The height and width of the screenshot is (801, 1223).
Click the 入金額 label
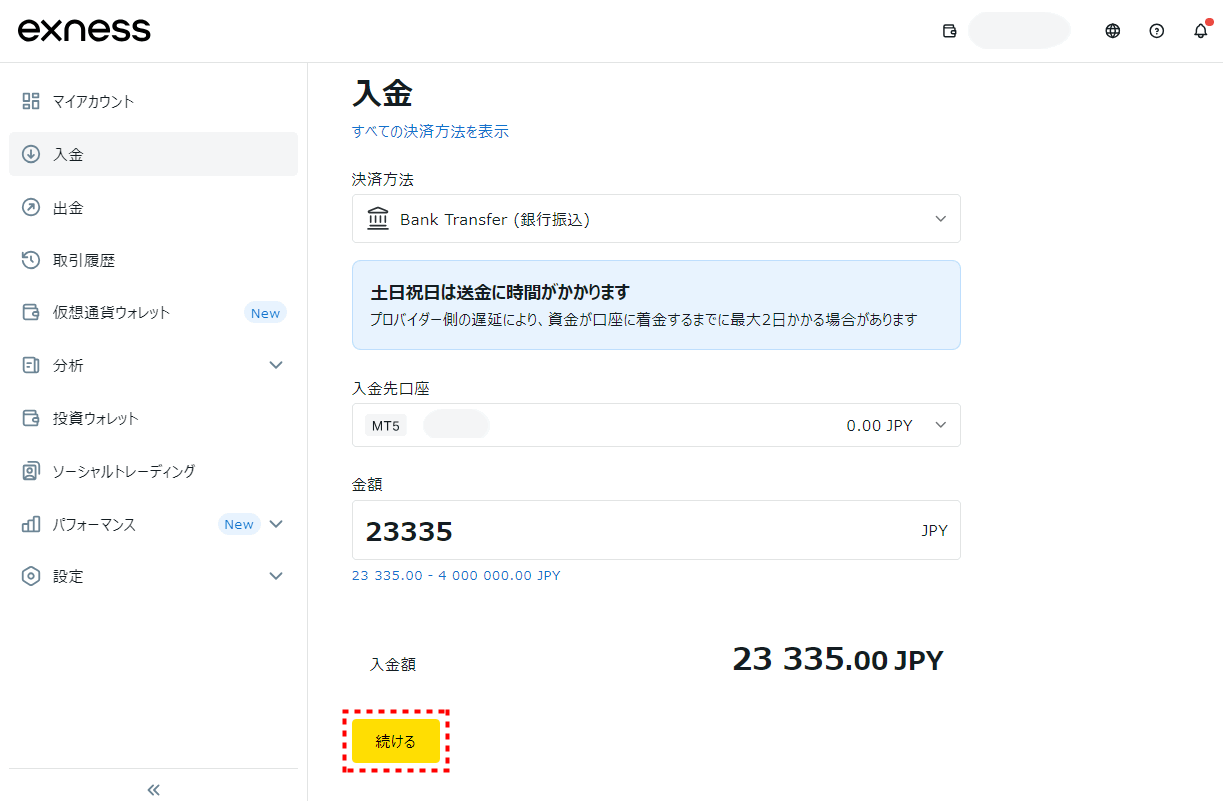tap(393, 664)
